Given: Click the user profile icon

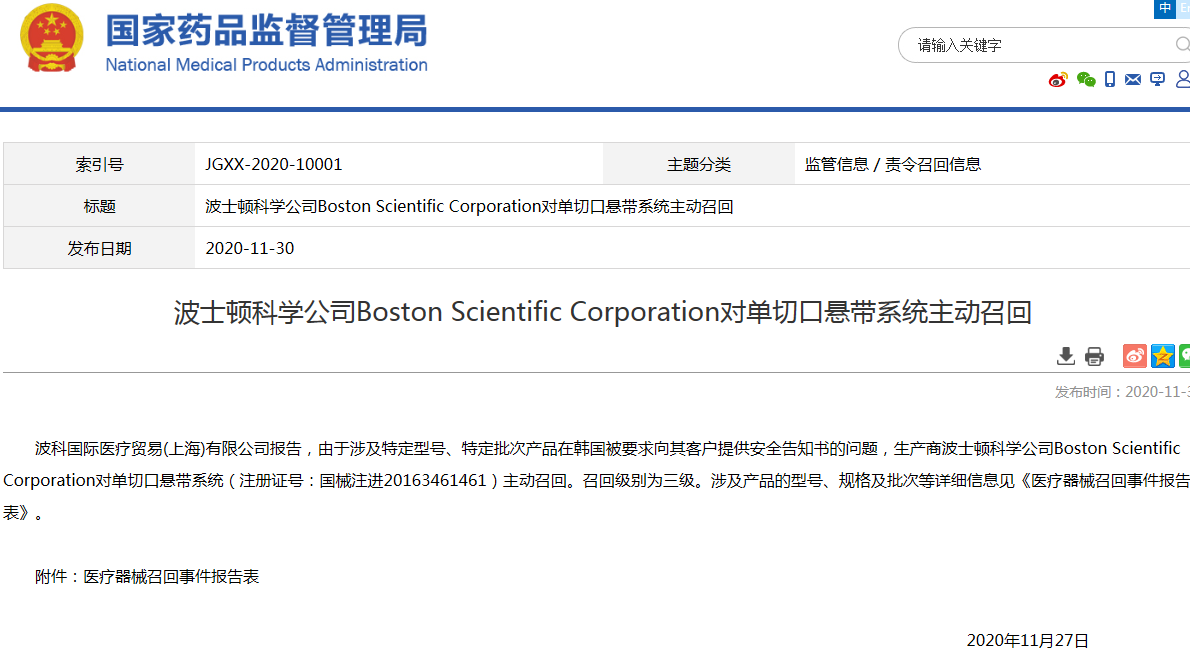Looking at the screenshot, I should [1182, 79].
